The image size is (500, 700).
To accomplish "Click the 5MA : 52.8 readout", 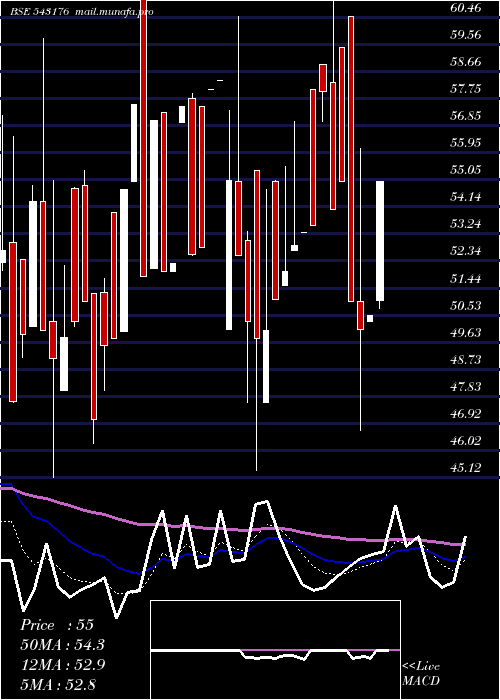I will click(57, 684).
